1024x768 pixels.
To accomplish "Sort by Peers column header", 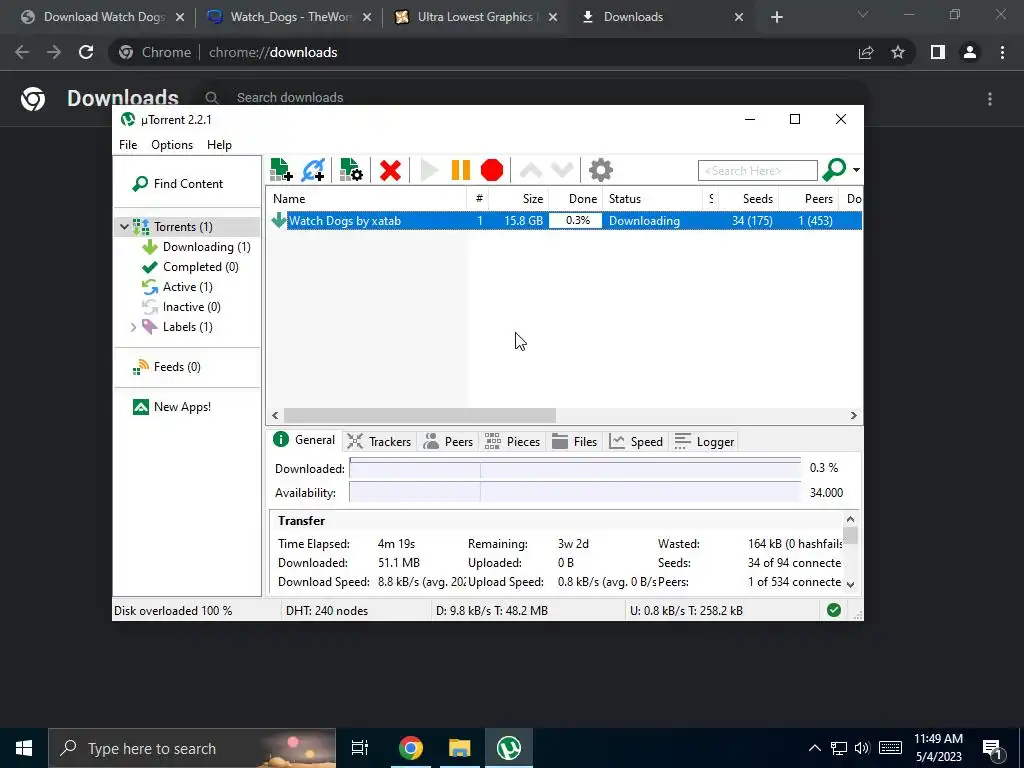I will 808,199.
